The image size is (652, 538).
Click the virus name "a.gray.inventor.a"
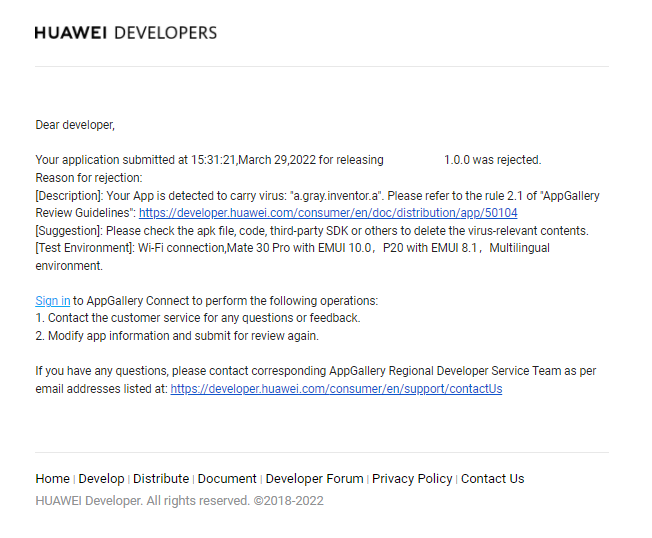coord(336,195)
